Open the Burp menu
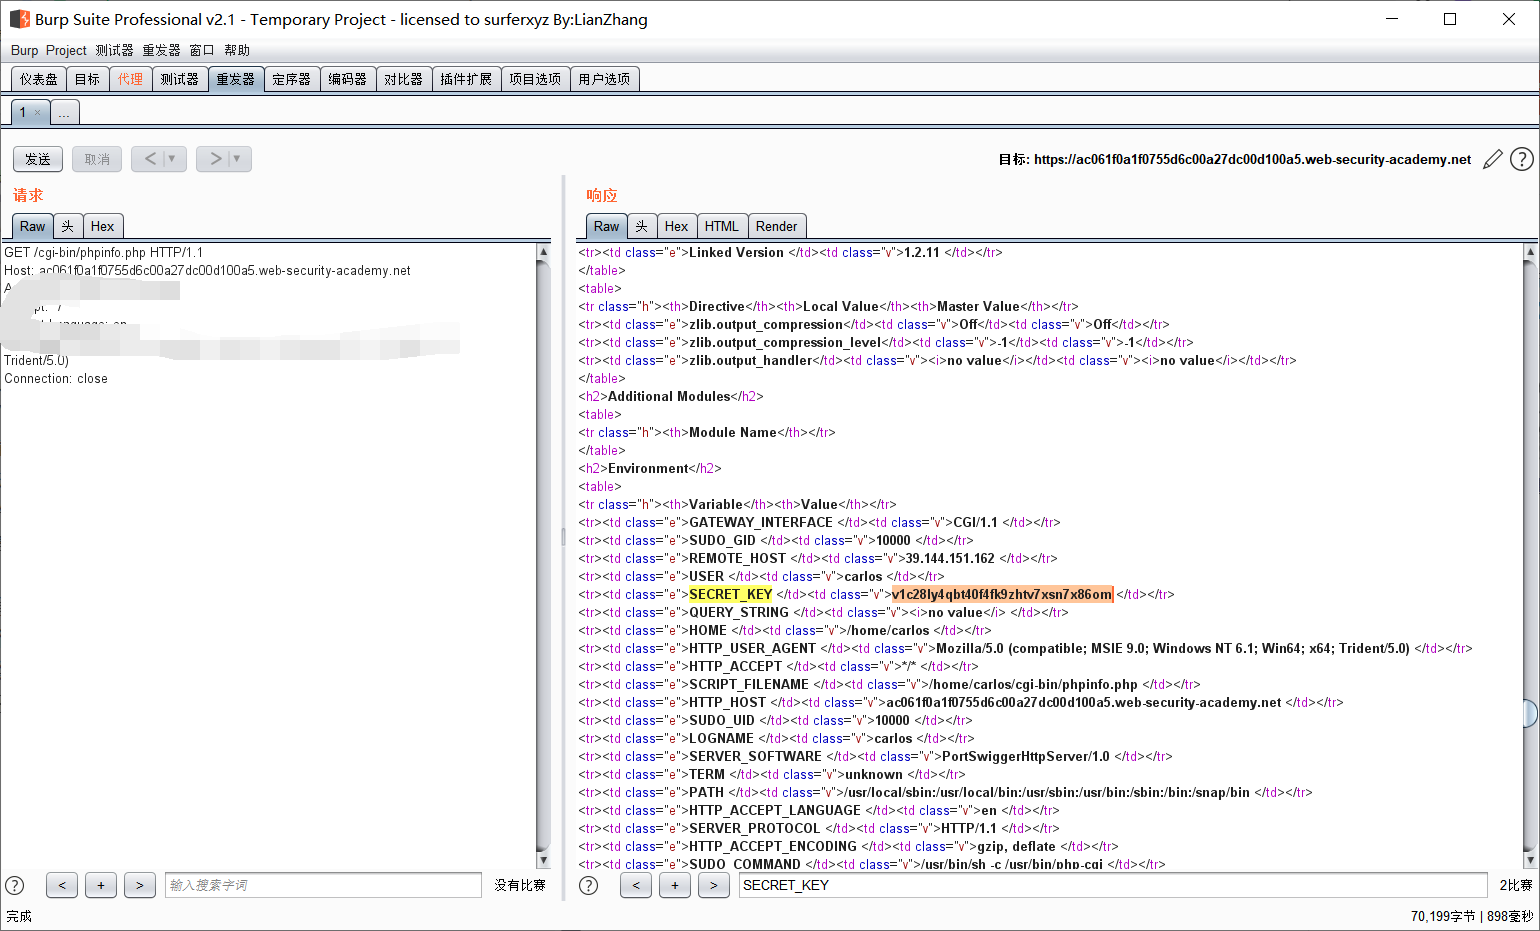Viewport: 1540px width, 931px height. point(24,50)
